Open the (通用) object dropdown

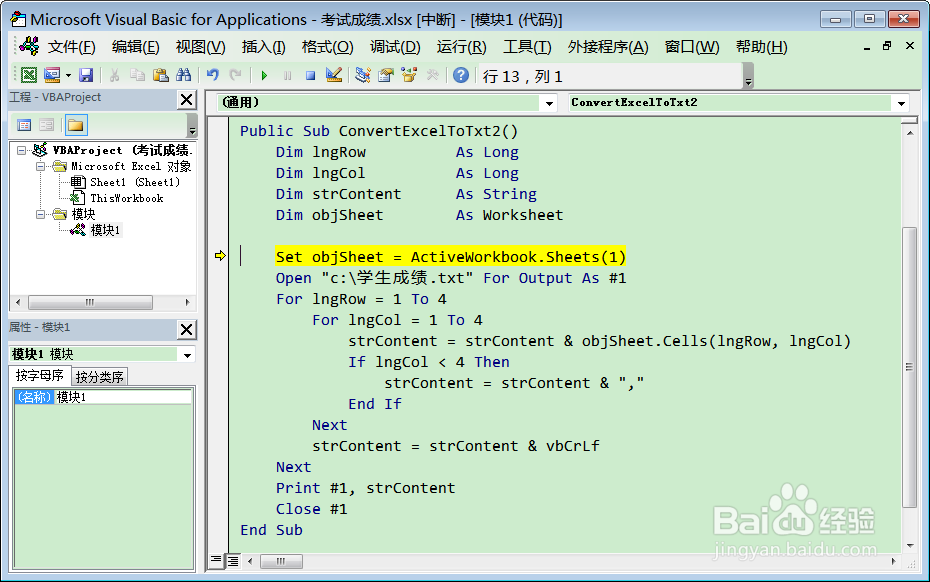[549, 103]
